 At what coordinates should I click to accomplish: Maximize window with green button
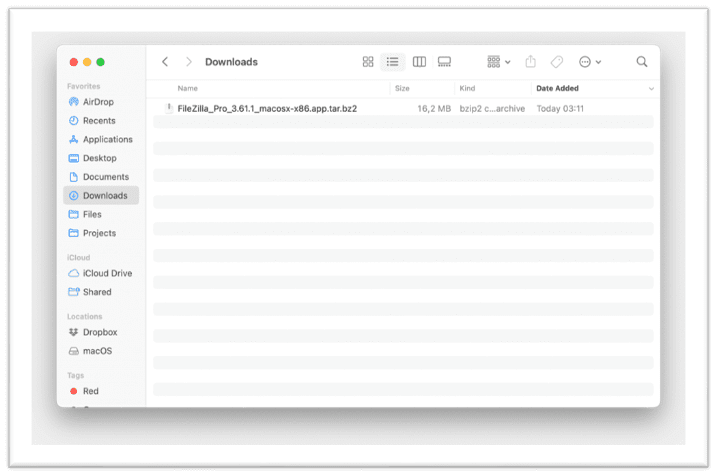tap(100, 62)
